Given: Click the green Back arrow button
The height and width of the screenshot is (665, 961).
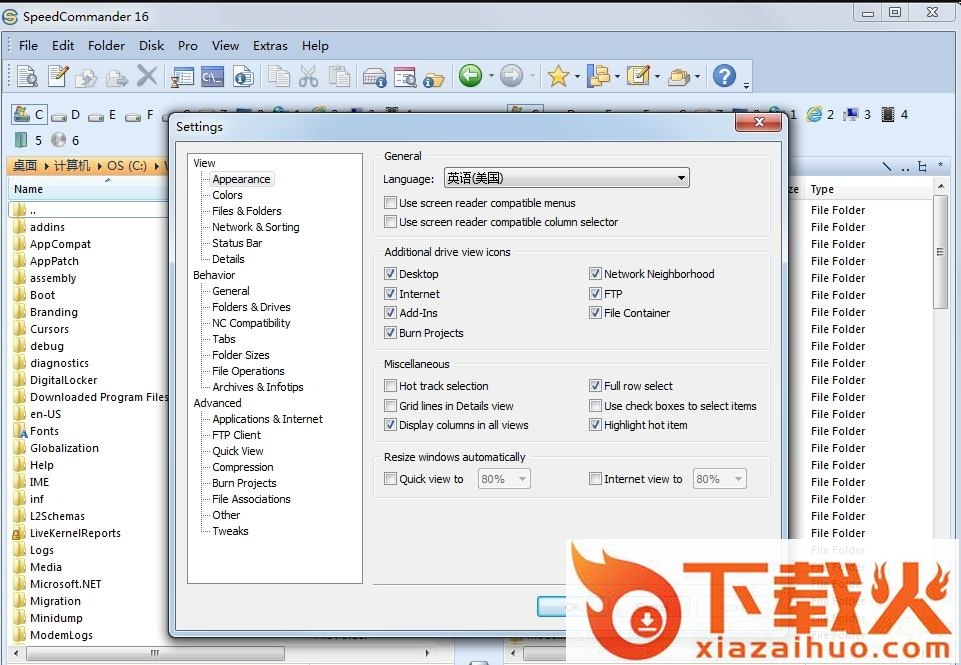Looking at the screenshot, I should (471, 76).
